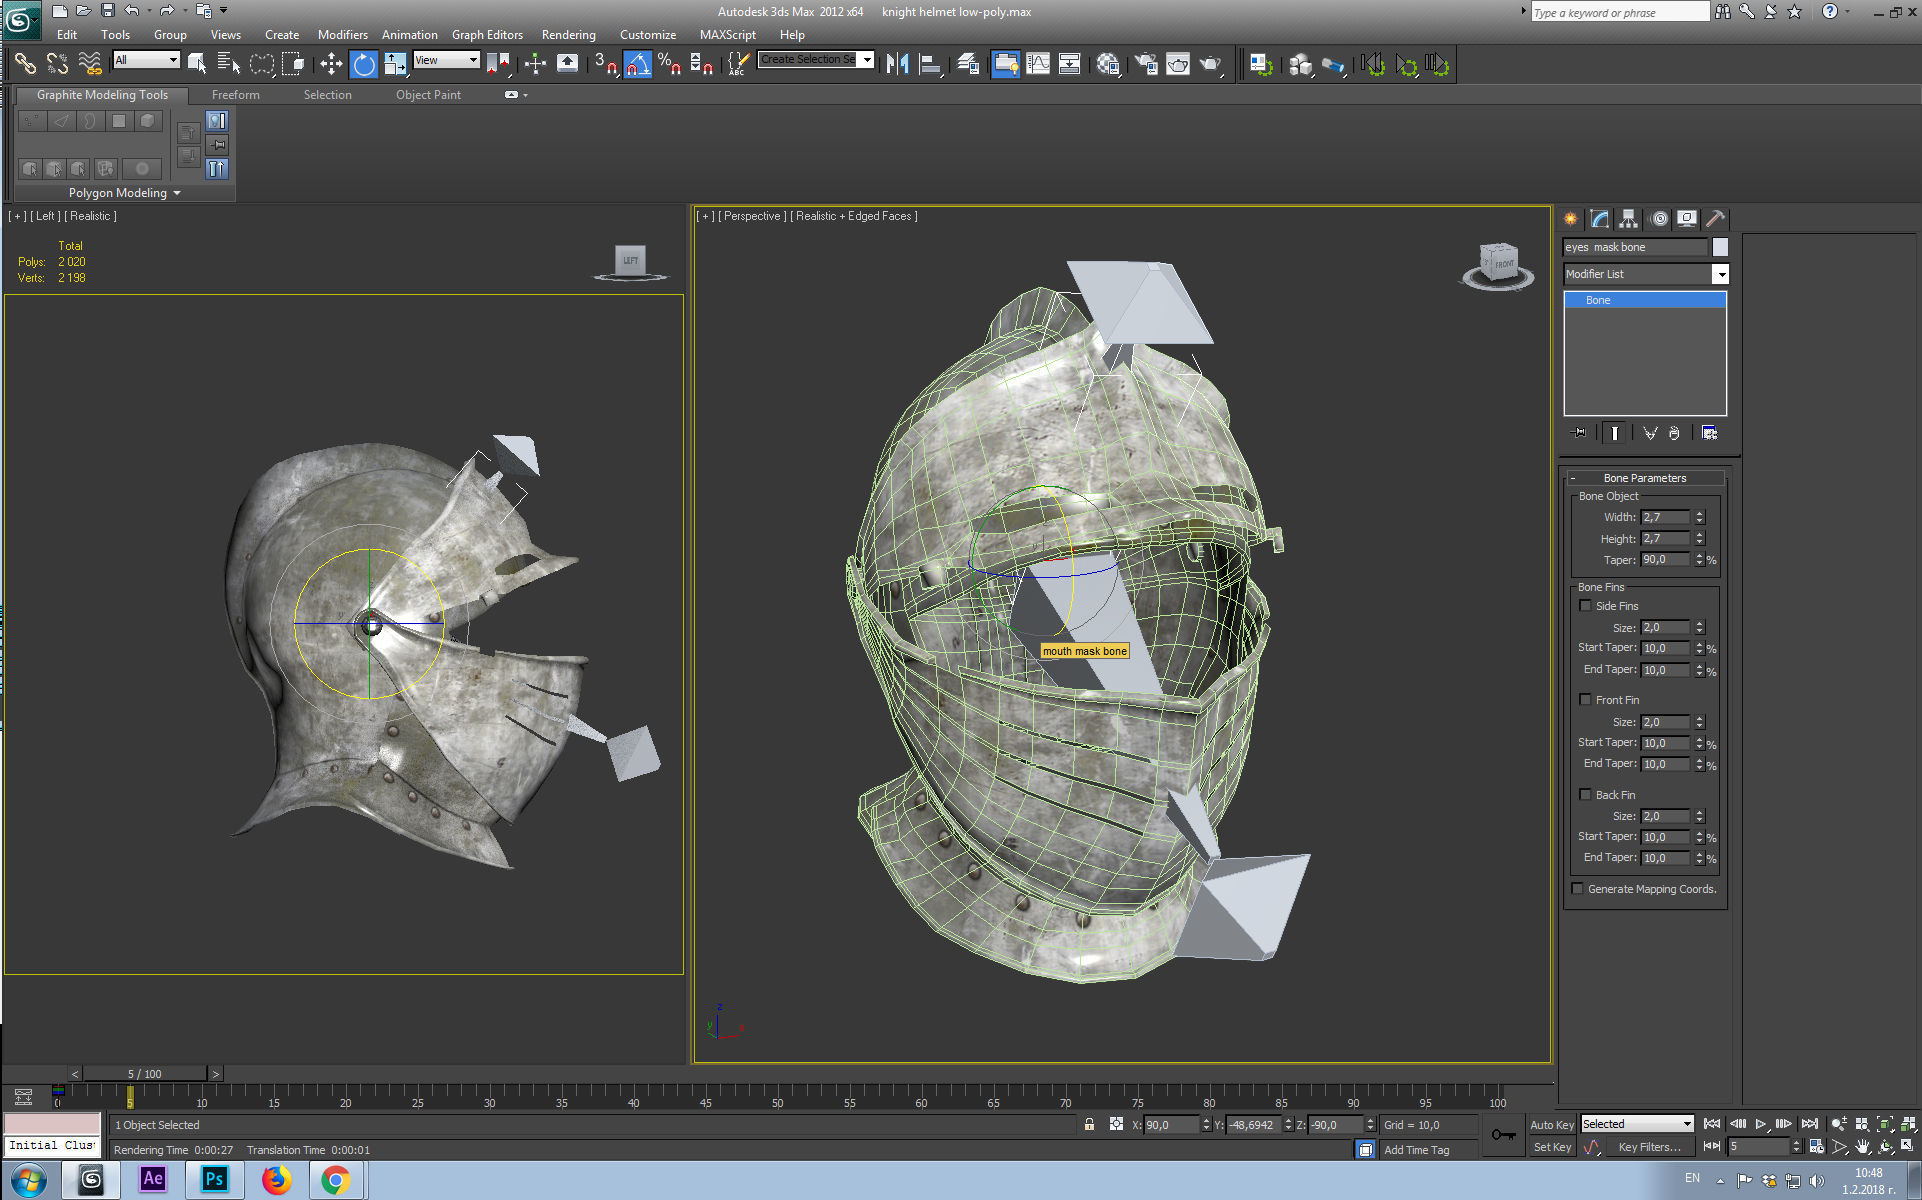Switch to the Freeform ribbon tab

pos(236,95)
